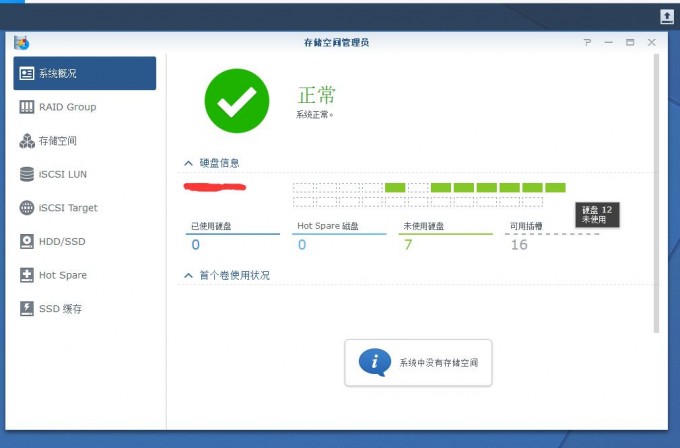Click the 未使用硬盘 count of 7
The image size is (680, 448).
coord(408,245)
